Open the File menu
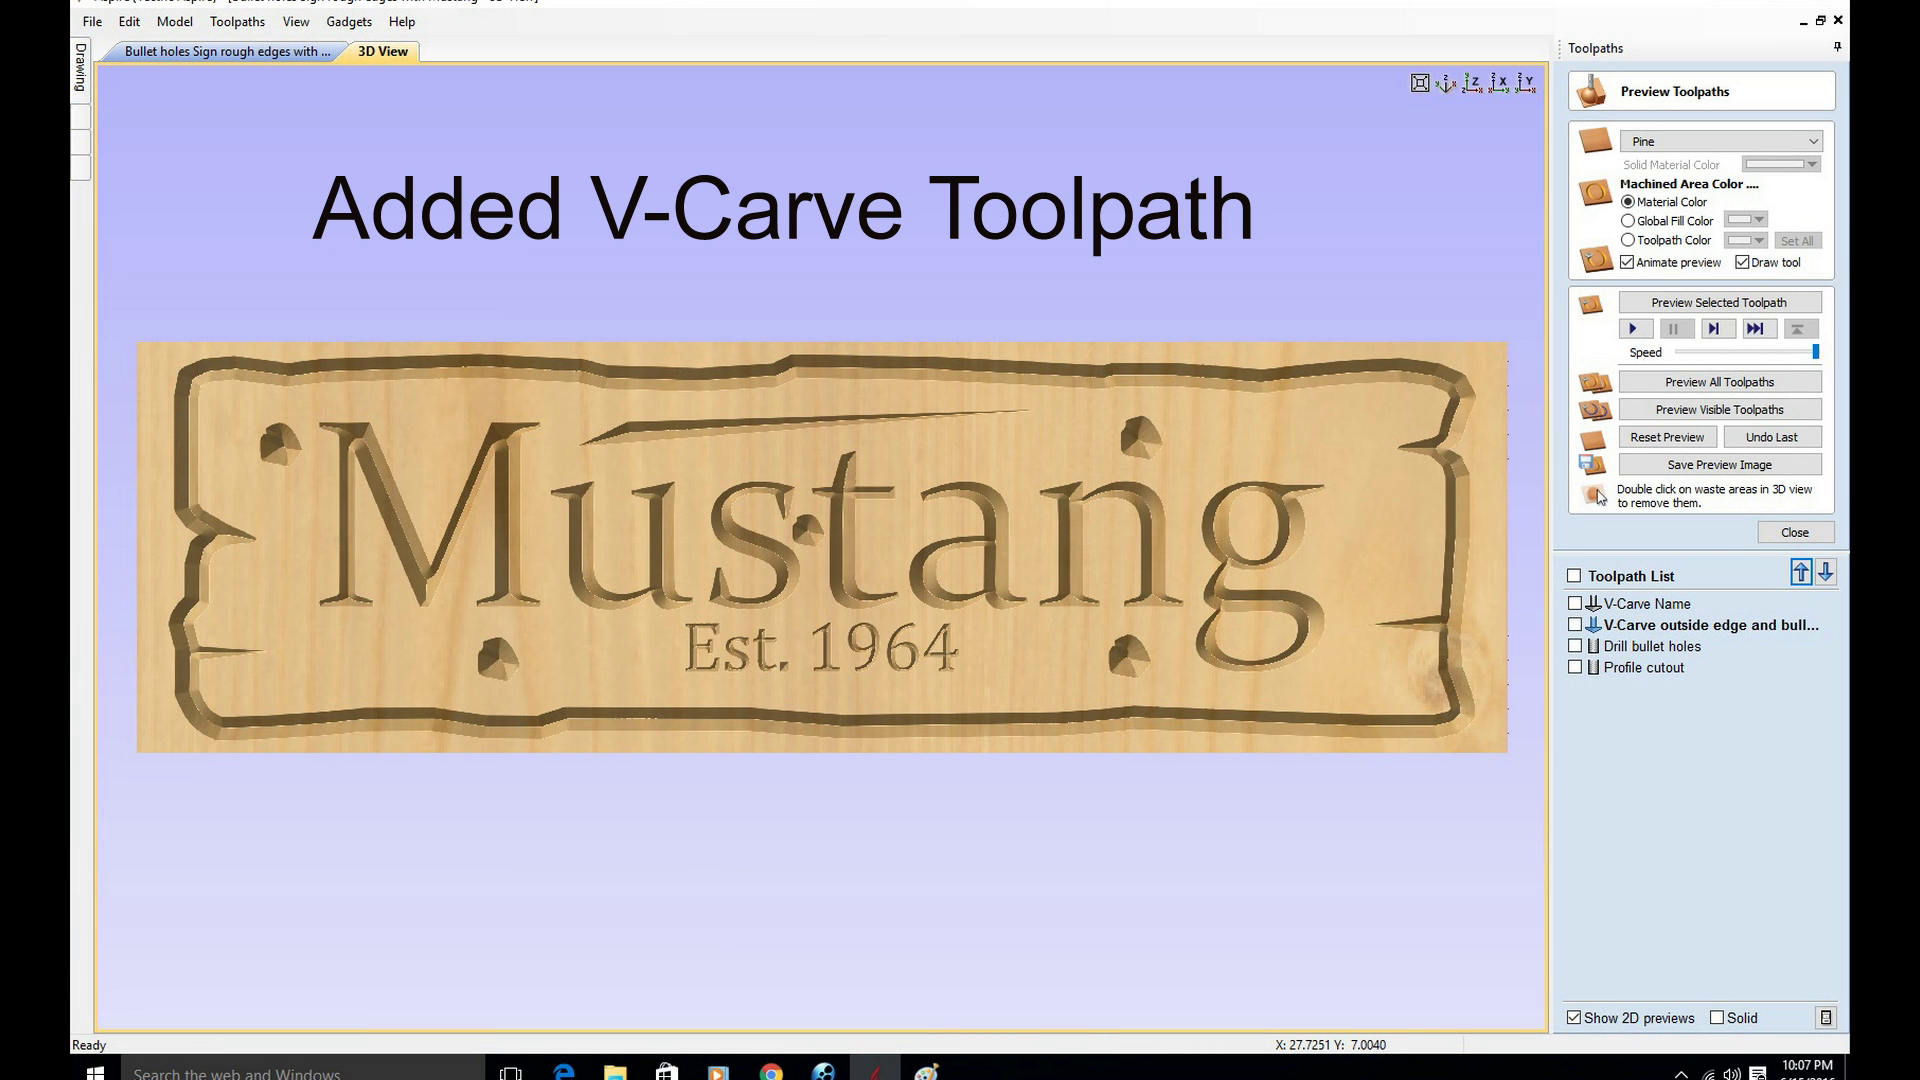 92,22
